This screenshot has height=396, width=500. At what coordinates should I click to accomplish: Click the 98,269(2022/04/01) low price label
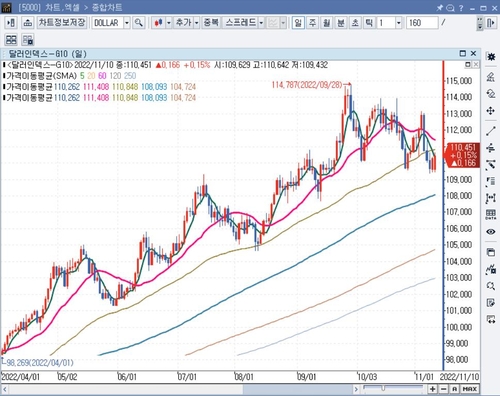[40, 363]
